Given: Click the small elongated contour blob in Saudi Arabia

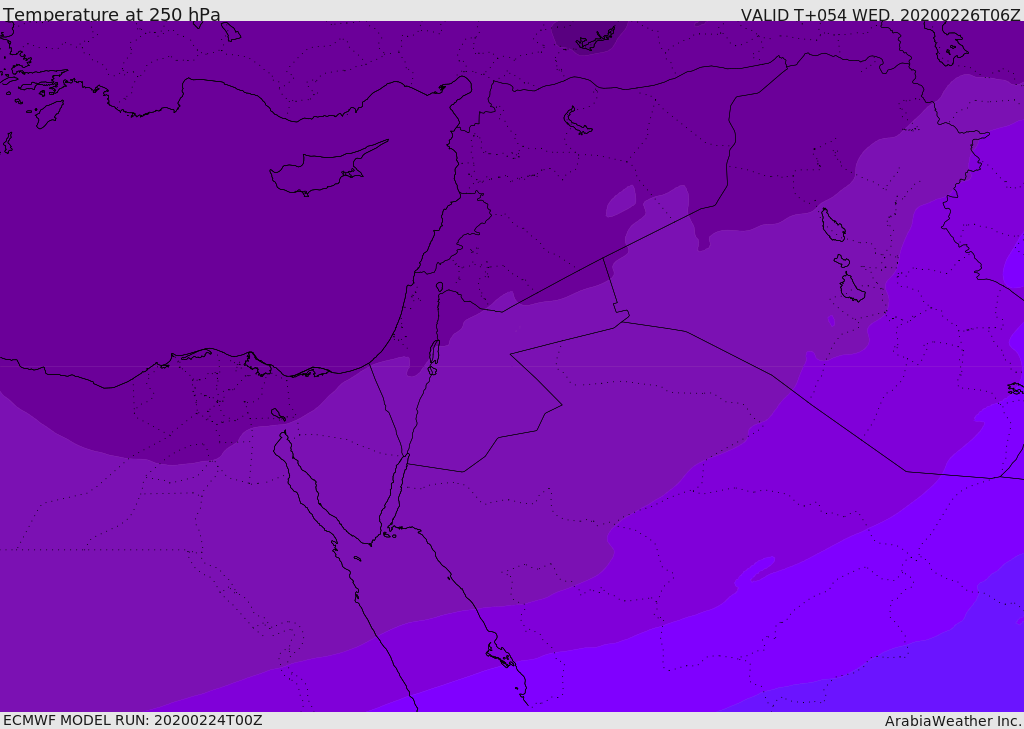Looking at the screenshot, I should pos(756,568).
